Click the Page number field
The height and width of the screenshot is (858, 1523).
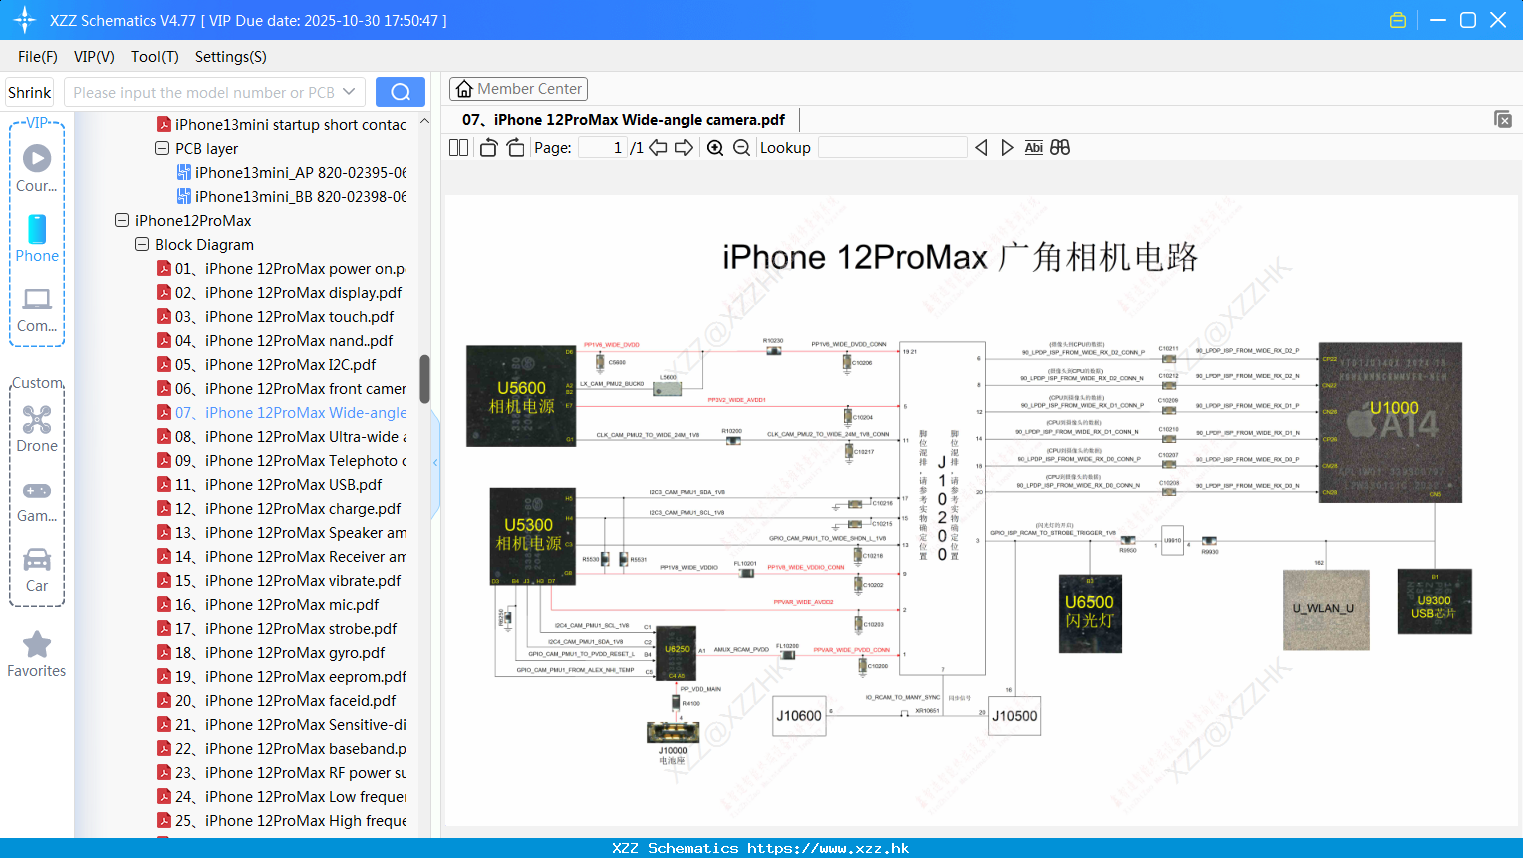pos(602,148)
